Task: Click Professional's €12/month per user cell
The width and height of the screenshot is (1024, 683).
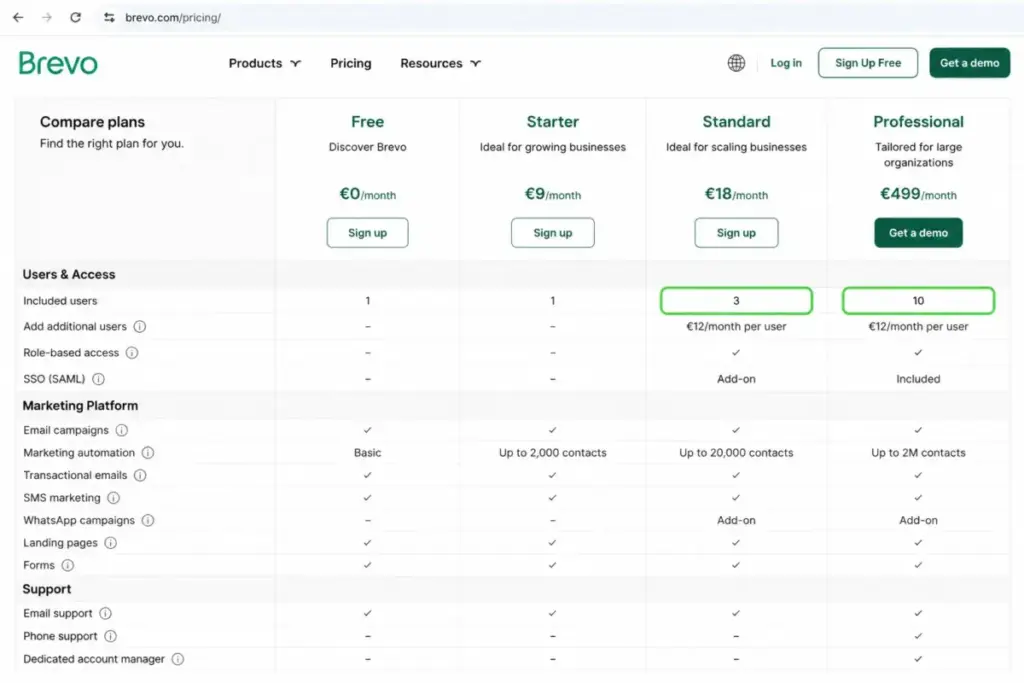Action: point(918,326)
